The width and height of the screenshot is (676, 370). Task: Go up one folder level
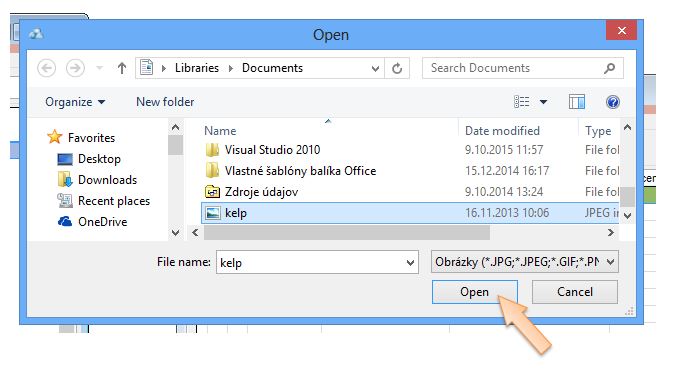[x=122, y=68]
